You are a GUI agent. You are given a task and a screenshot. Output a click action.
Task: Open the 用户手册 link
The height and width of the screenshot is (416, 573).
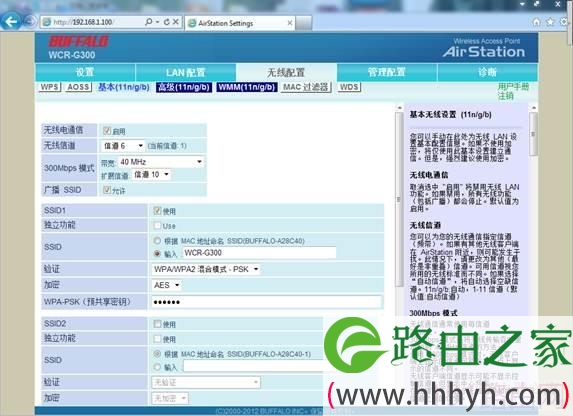pos(513,87)
